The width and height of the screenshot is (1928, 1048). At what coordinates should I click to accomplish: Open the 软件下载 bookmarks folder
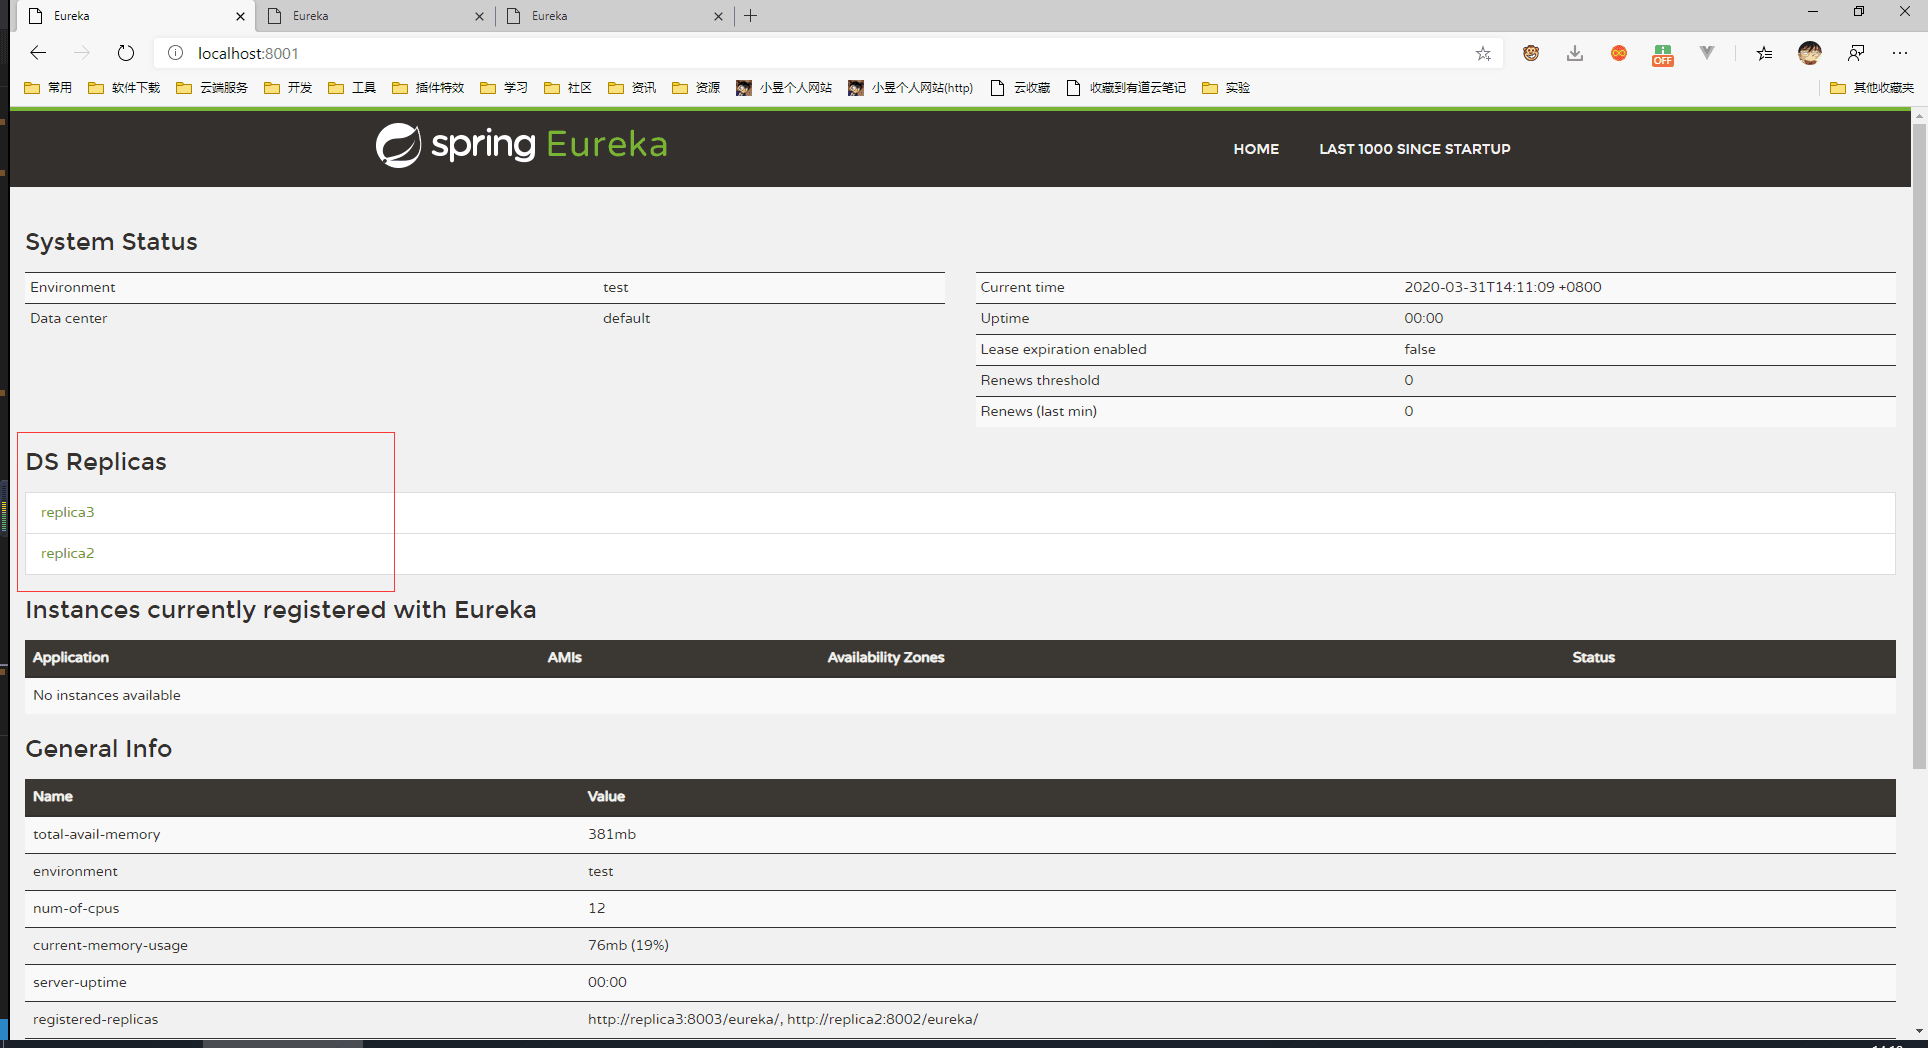[124, 88]
